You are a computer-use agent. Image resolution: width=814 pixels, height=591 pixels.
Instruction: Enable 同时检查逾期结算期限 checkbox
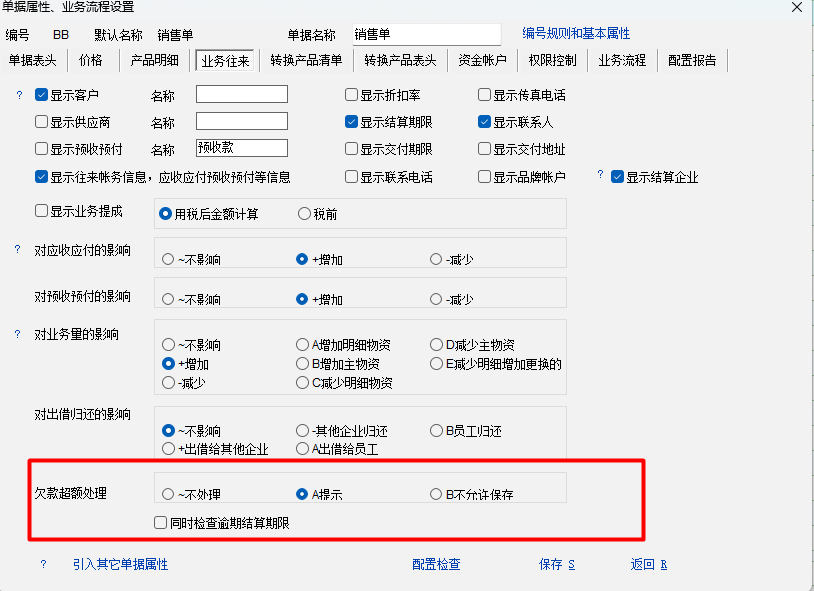[160, 522]
